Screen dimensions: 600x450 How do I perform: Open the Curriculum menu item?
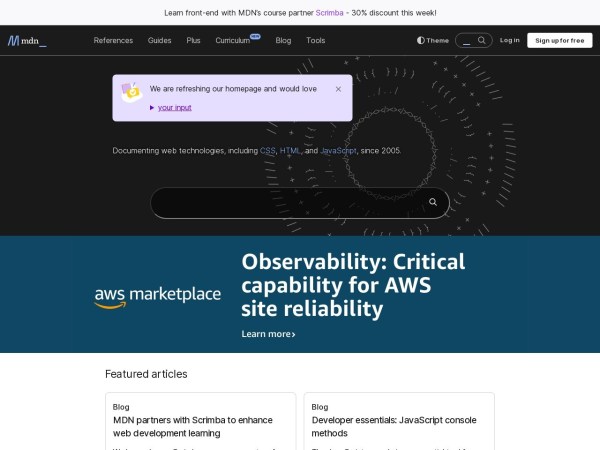point(233,41)
